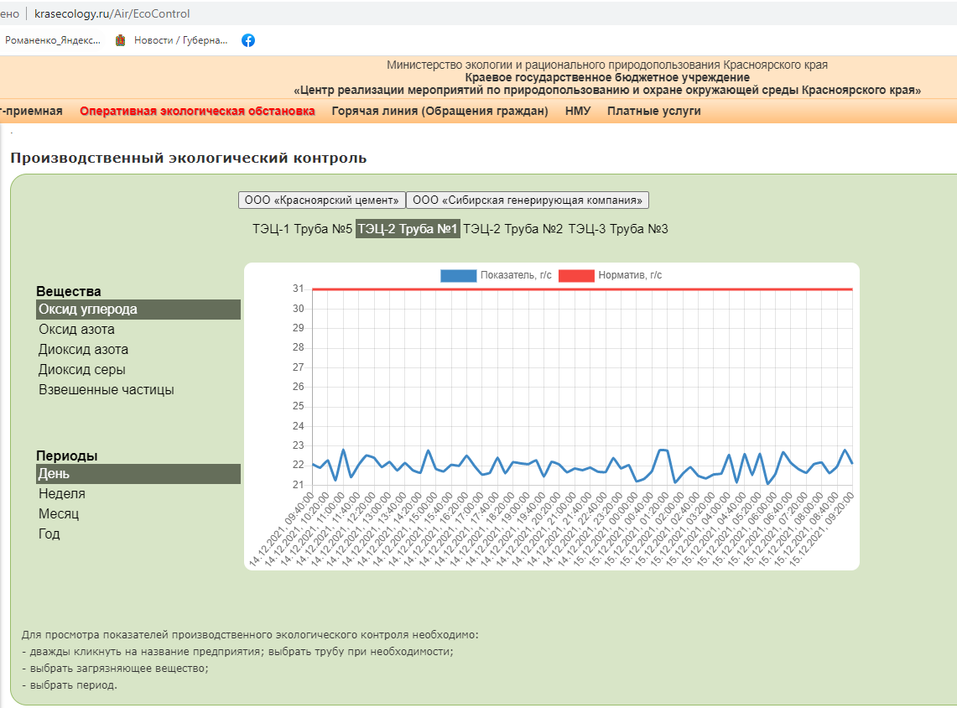
Task: Click the ООО «Красноярский цемент» button
Action: (x=322, y=200)
